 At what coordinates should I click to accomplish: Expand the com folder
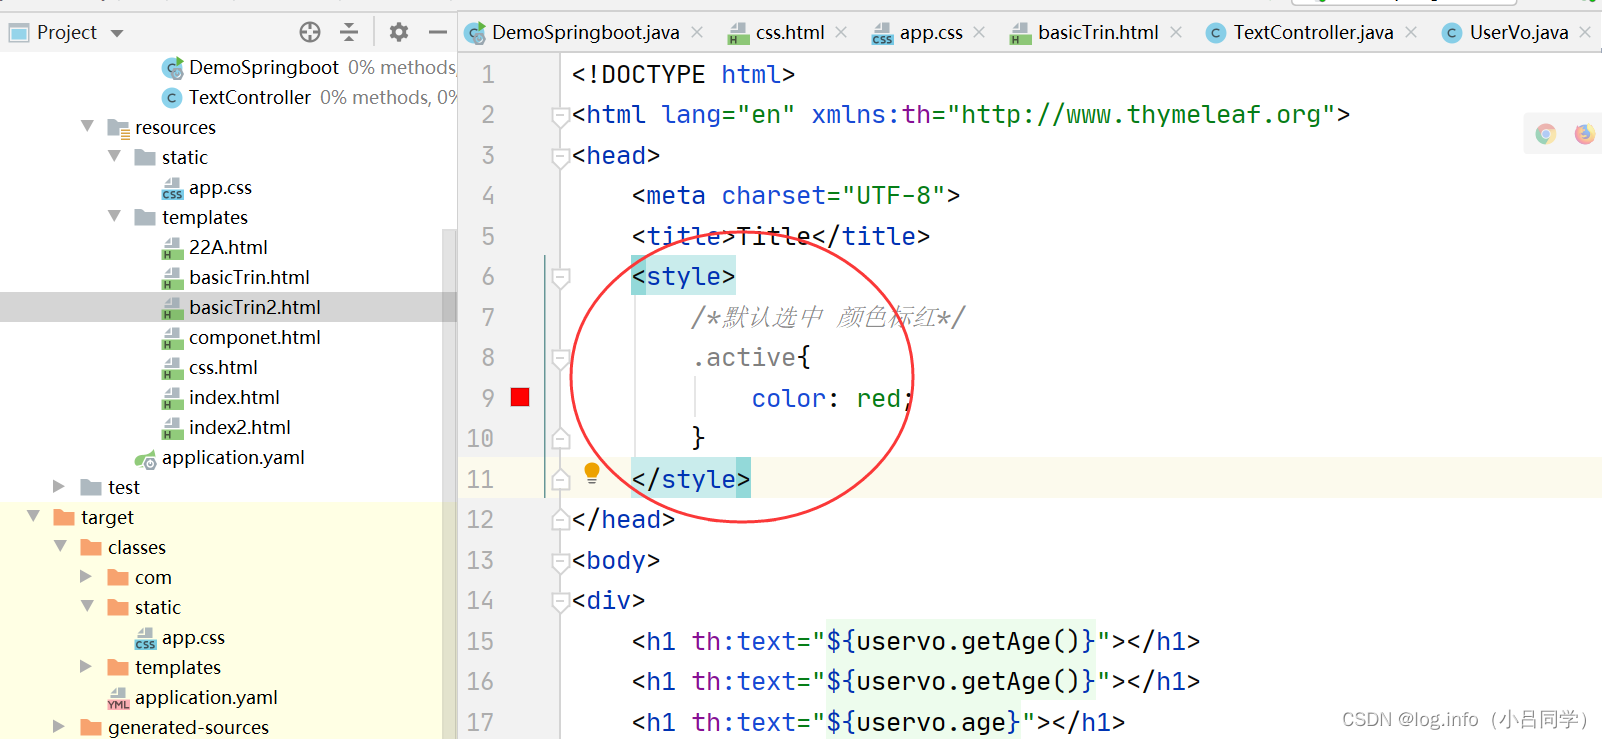(86, 576)
